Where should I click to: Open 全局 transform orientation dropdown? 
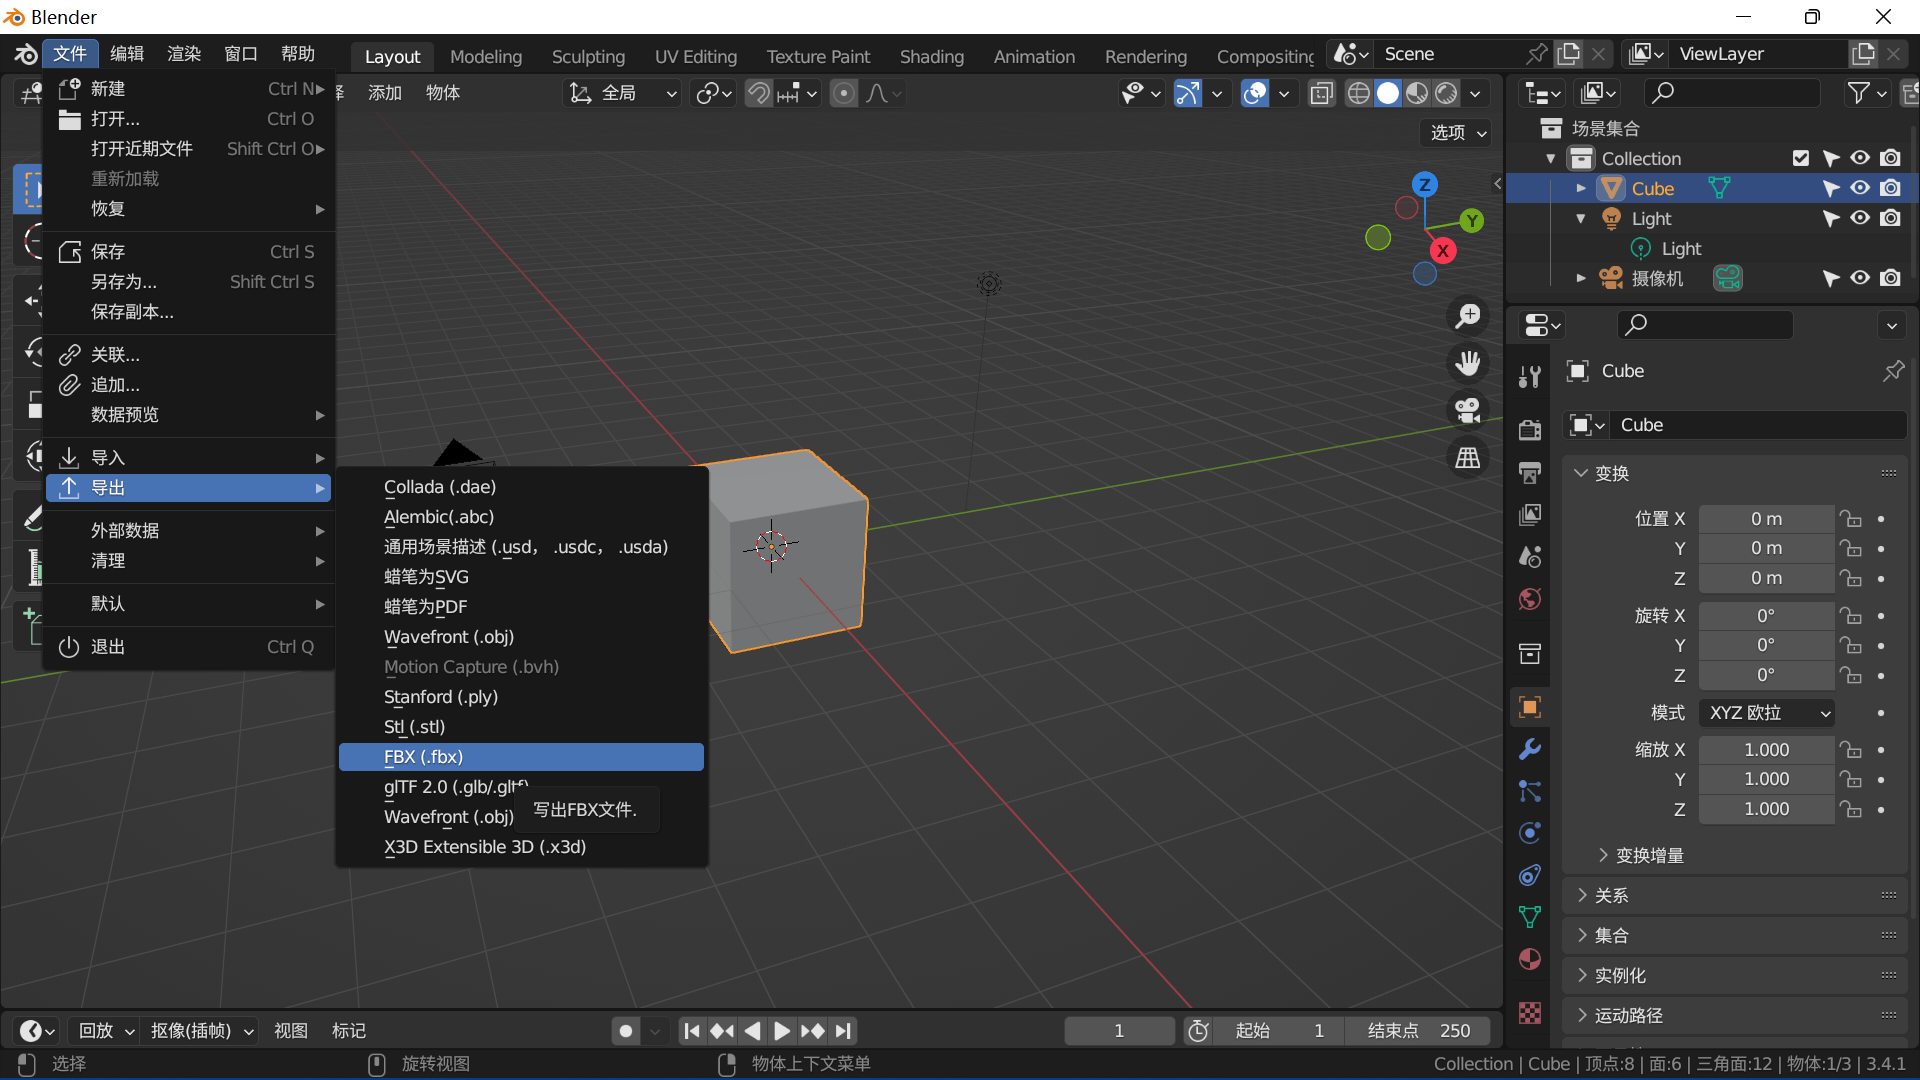[x=624, y=93]
